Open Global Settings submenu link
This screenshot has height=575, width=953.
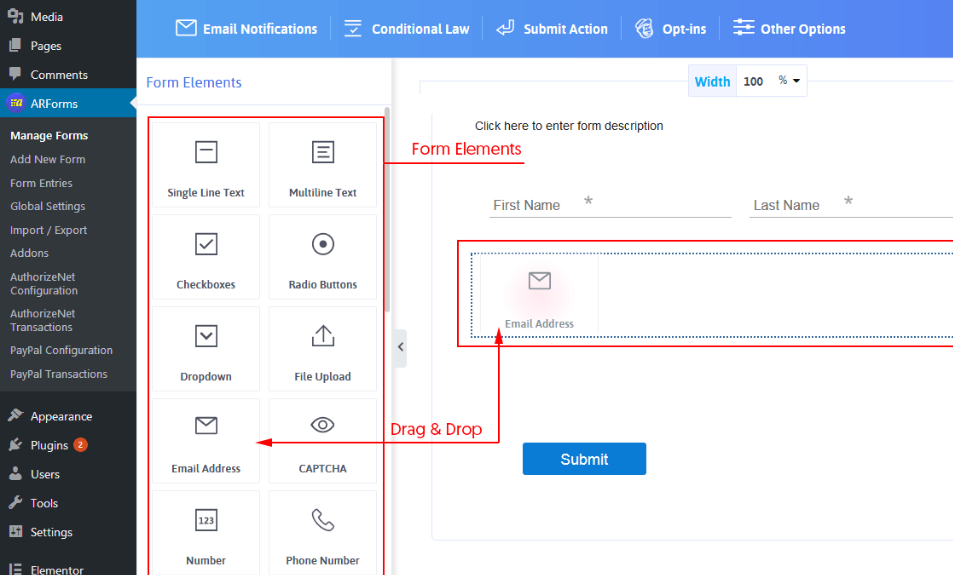pos(47,206)
